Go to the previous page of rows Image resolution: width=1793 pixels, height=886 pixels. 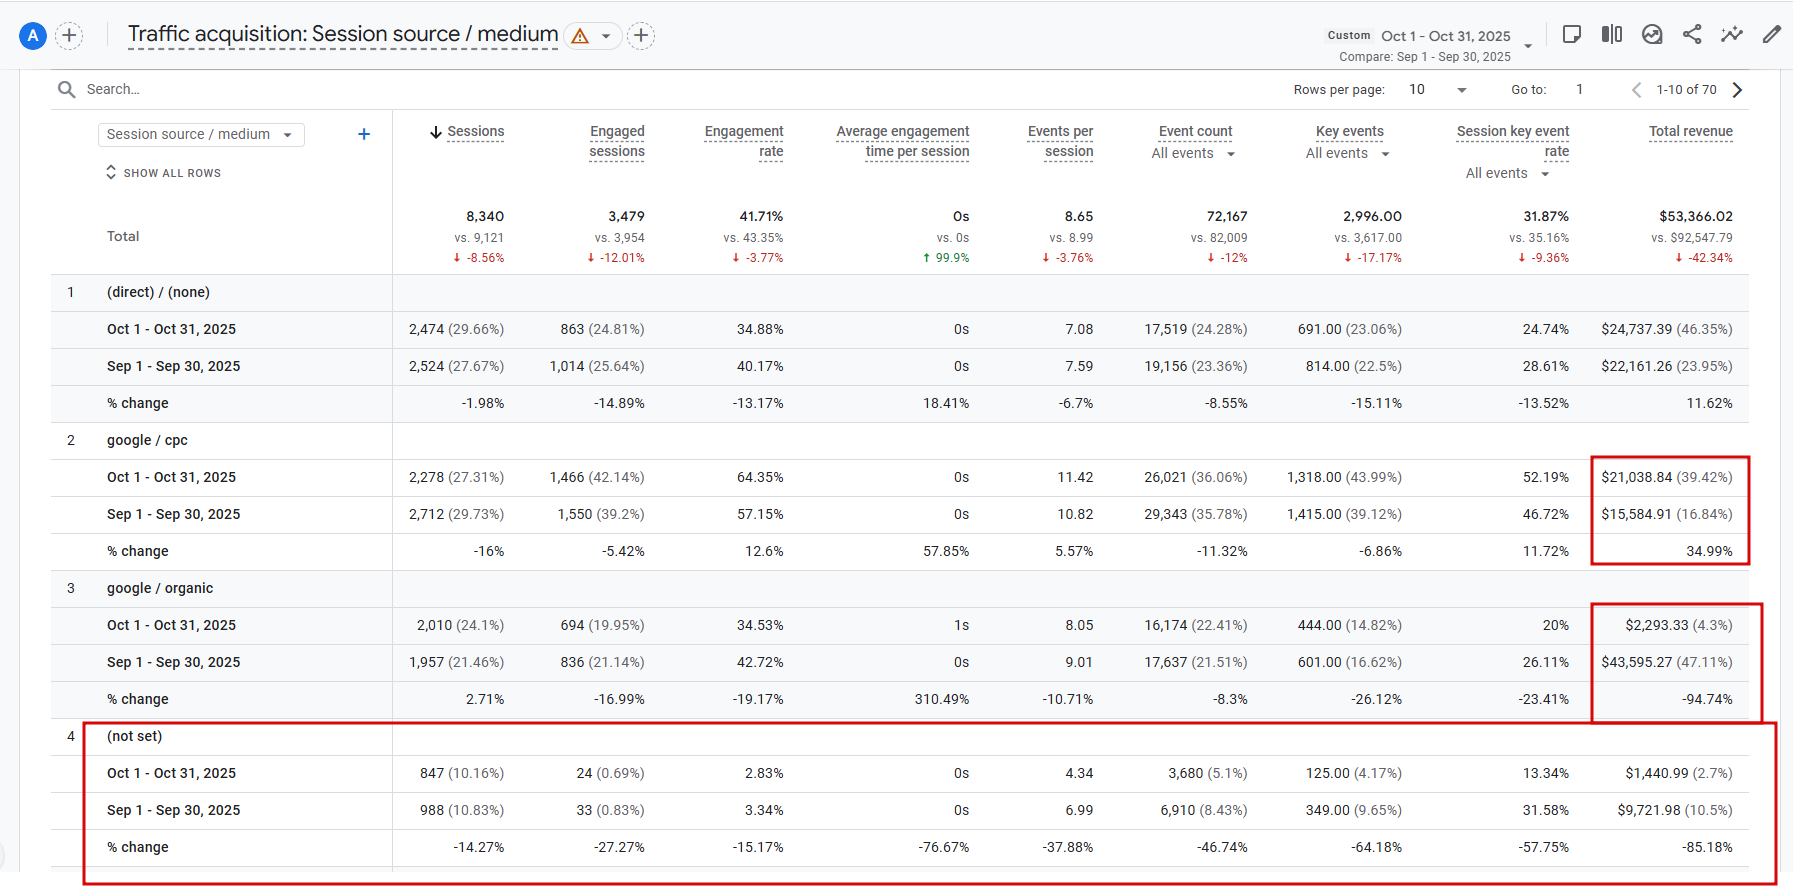tap(1637, 90)
